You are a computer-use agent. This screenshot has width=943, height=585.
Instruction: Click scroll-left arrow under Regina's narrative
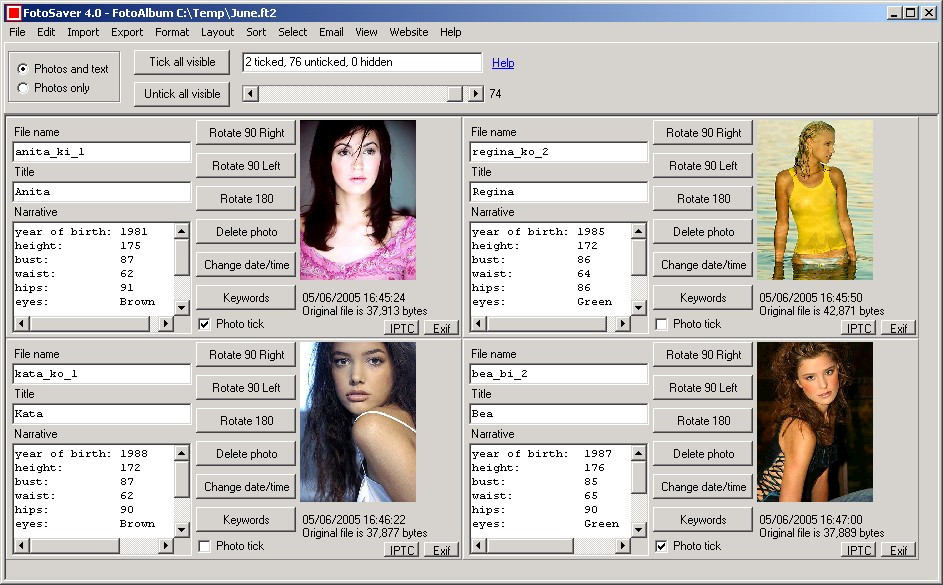click(x=478, y=323)
